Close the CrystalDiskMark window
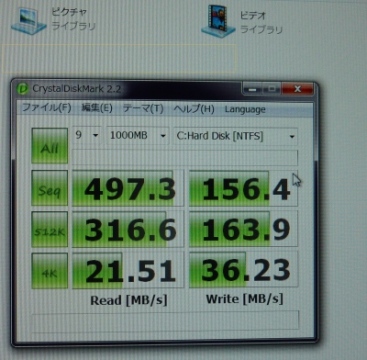 297,89
